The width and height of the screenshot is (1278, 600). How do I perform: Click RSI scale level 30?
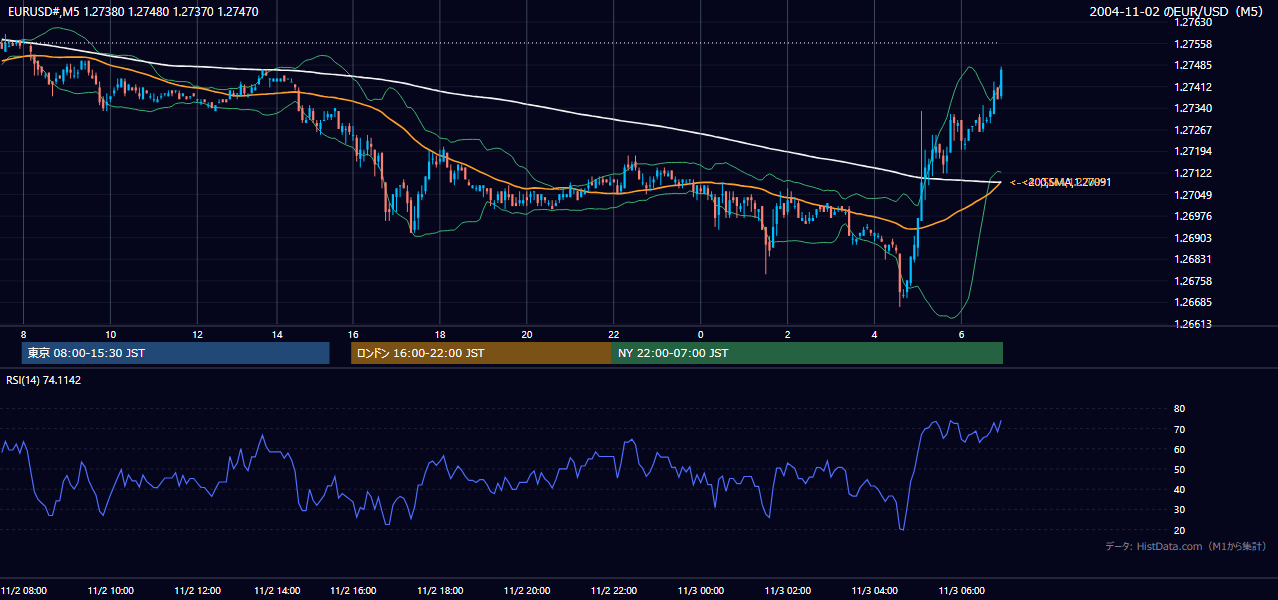[x=1179, y=510]
